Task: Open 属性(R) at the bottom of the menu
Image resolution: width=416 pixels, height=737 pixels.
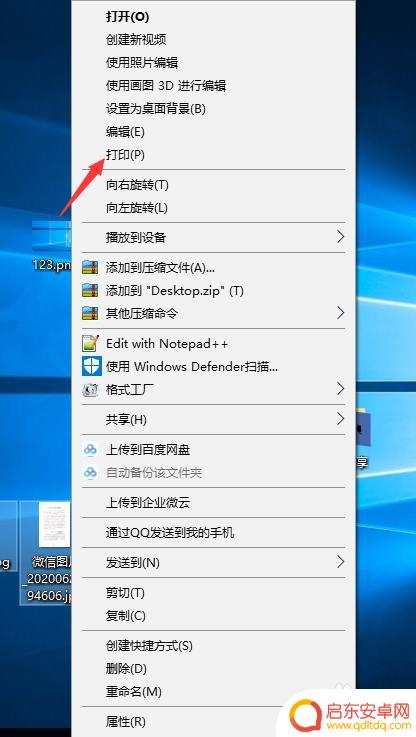Action: click(x=126, y=721)
